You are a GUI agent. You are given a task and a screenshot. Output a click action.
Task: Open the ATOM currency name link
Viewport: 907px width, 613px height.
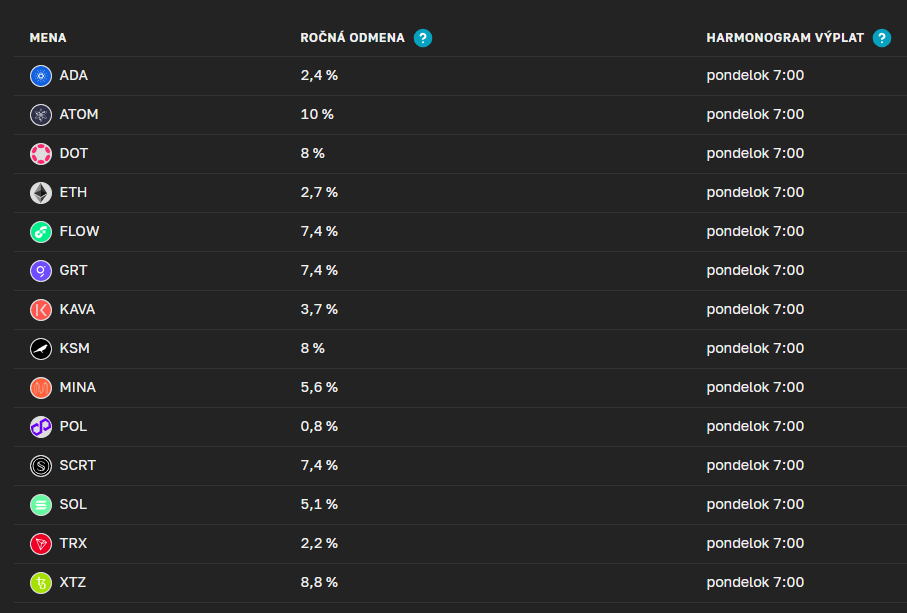[79, 115]
